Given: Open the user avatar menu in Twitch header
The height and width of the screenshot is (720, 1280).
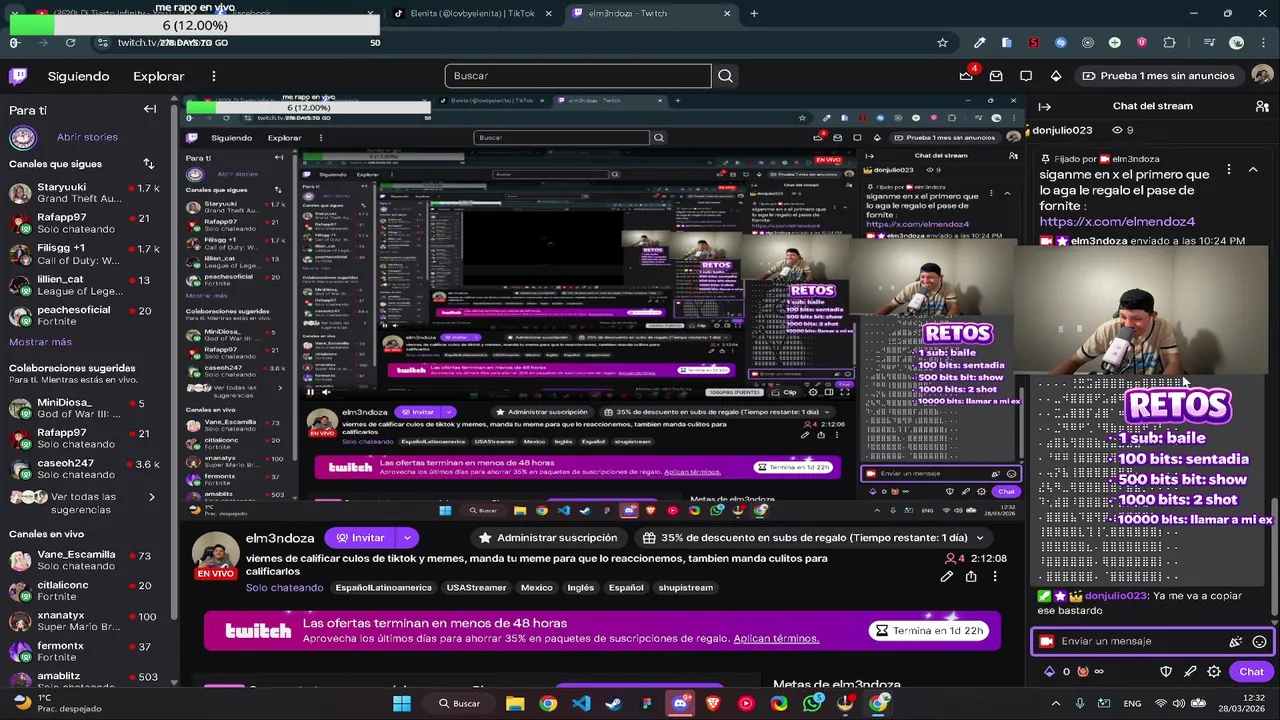Looking at the screenshot, I should 1262,76.
